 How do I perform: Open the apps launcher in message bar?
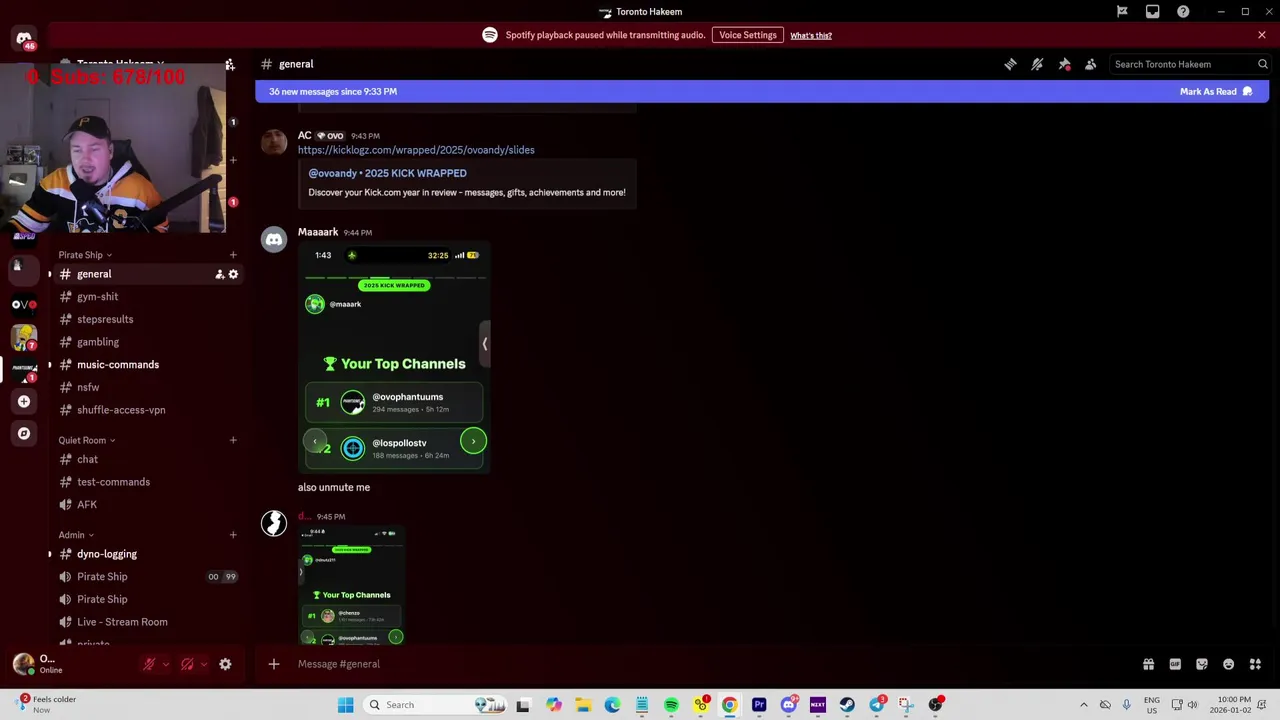pyautogui.click(x=1255, y=664)
